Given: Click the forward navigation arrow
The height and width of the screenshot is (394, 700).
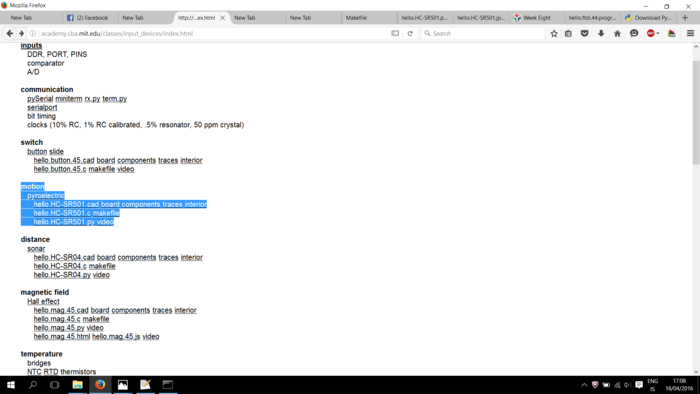Looking at the screenshot, I should click(21, 33).
